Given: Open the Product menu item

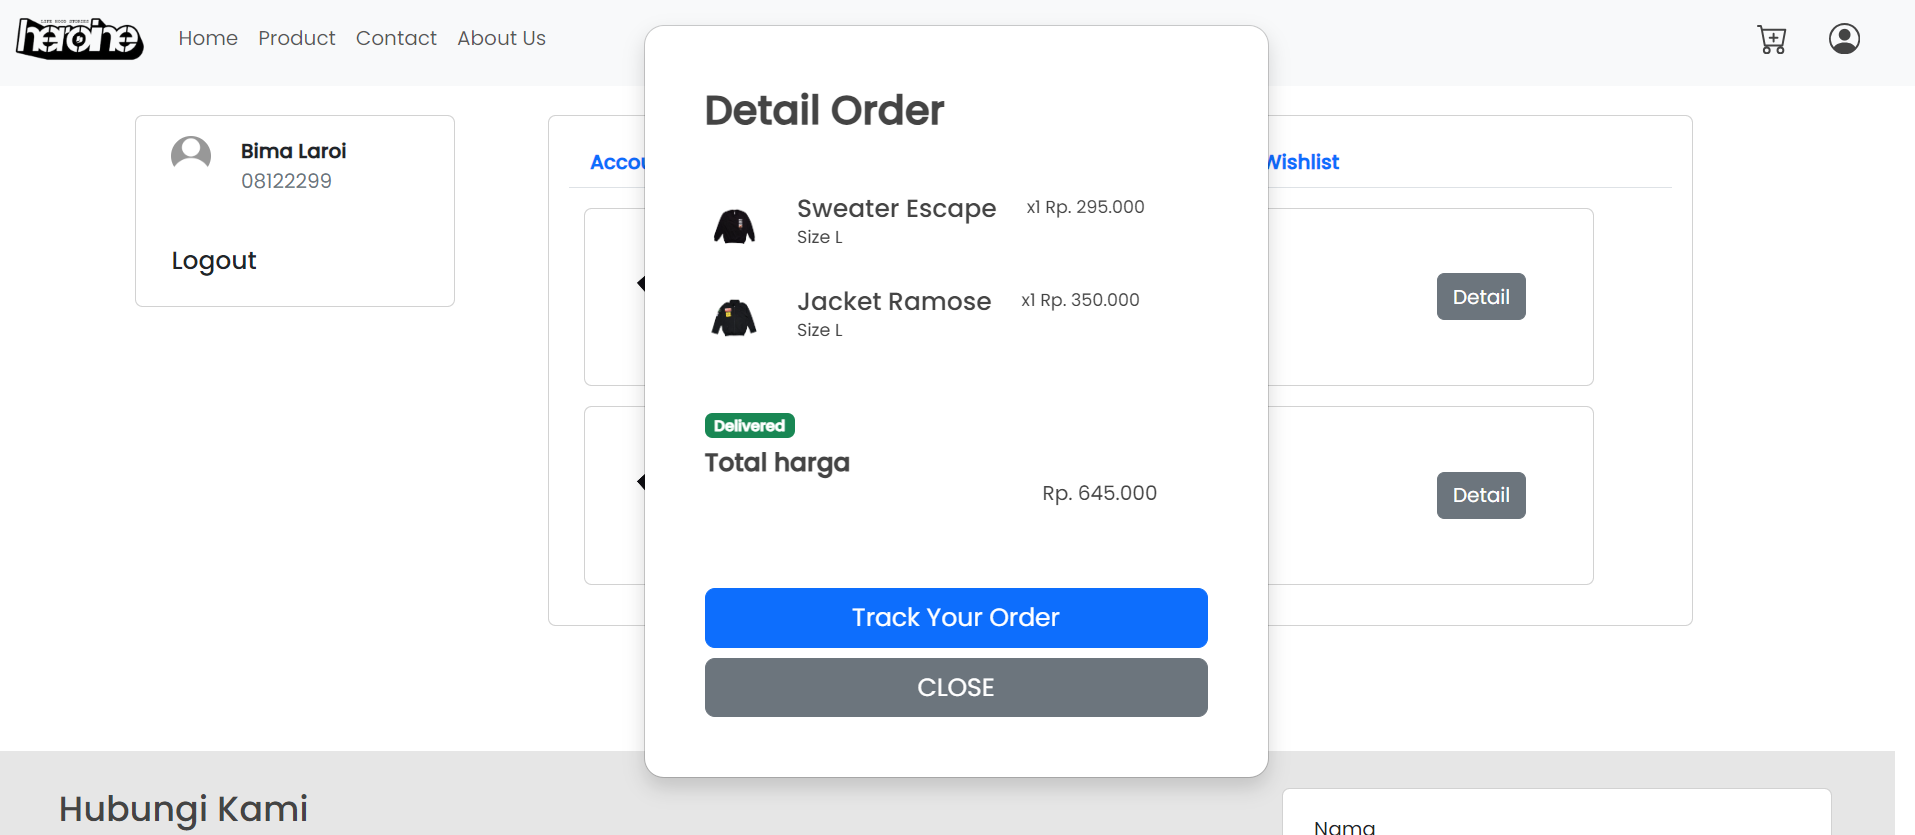Looking at the screenshot, I should click(x=297, y=38).
